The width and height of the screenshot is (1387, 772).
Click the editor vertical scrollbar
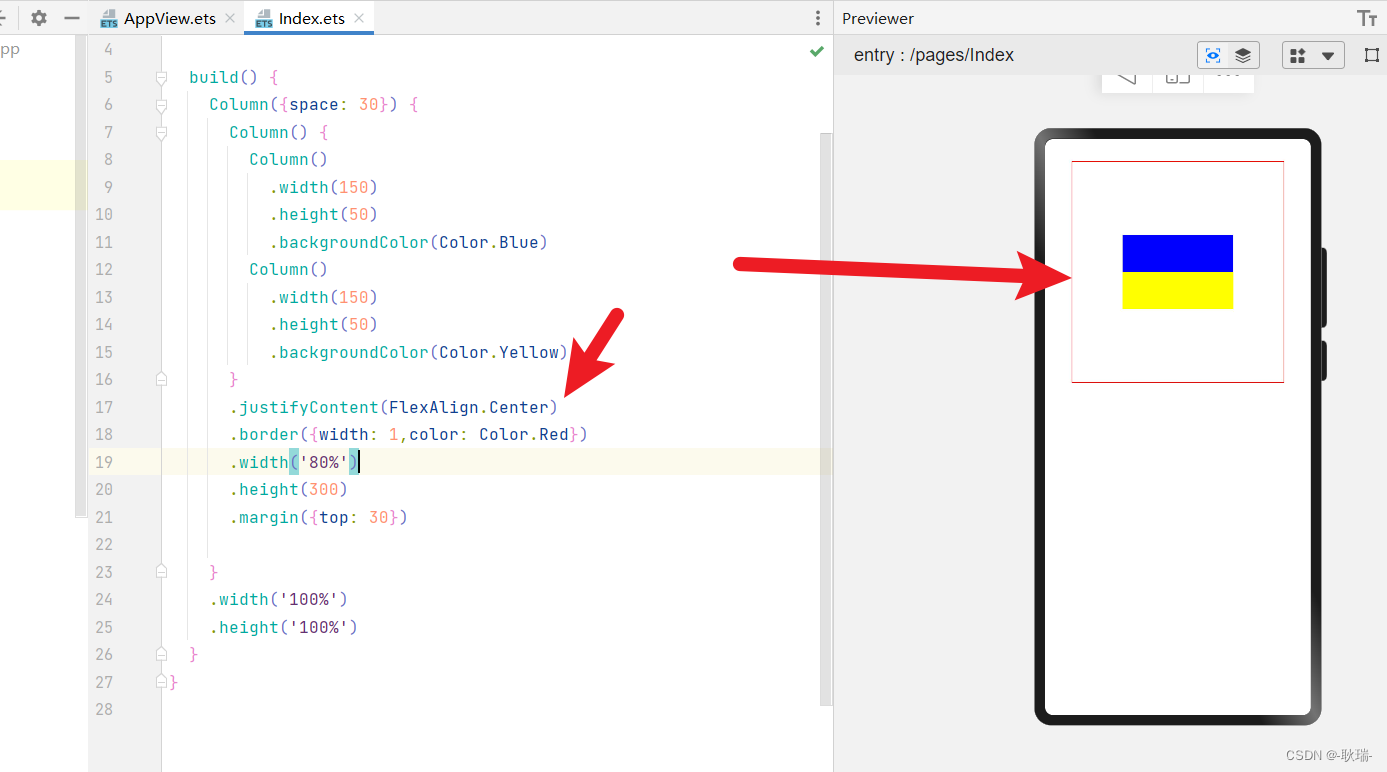click(x=826, y=418)
